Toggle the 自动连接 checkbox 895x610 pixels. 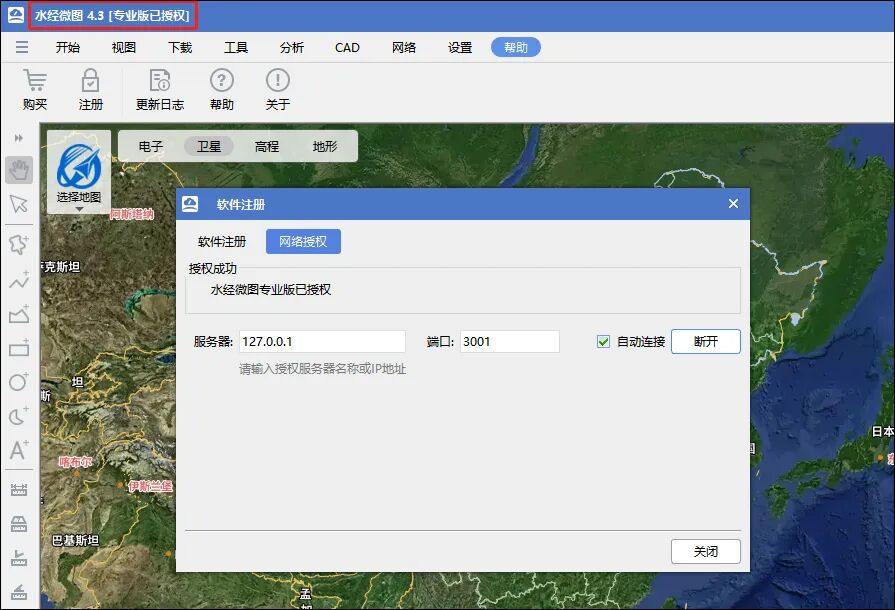coord(603,341)
